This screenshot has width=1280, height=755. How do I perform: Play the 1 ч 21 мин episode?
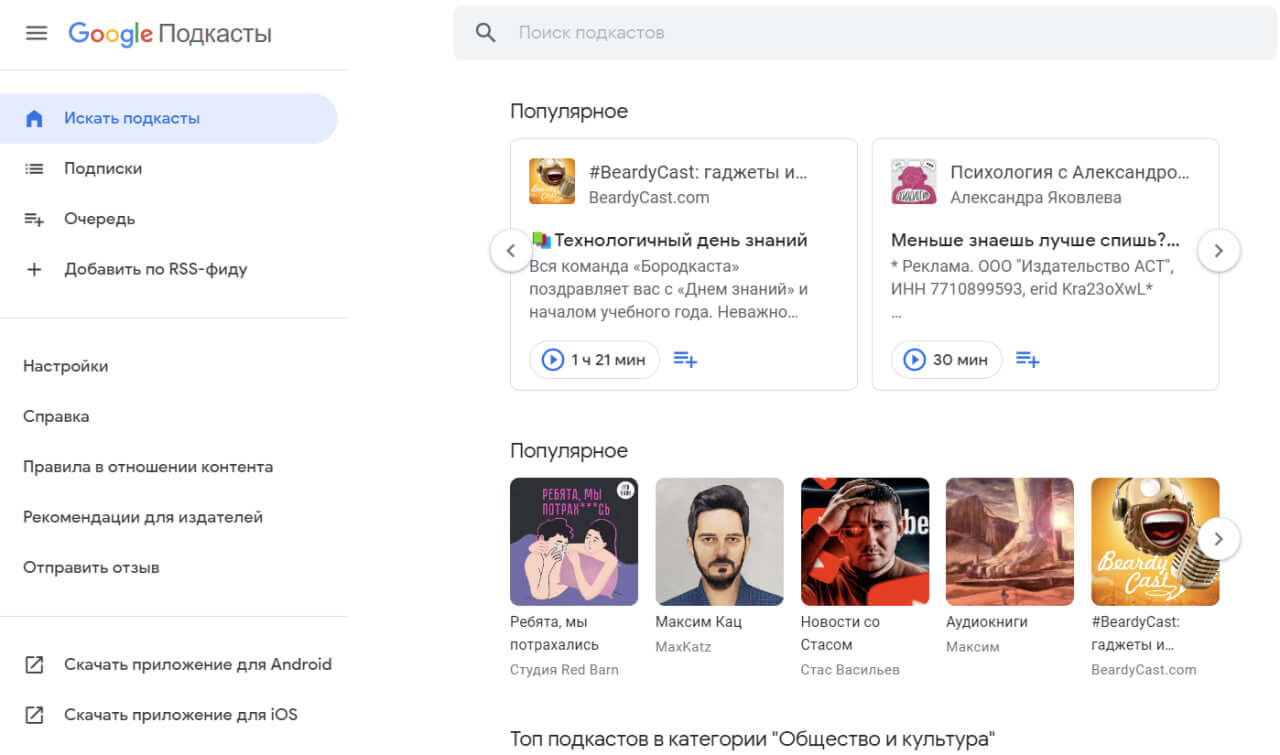coord(594,359)
